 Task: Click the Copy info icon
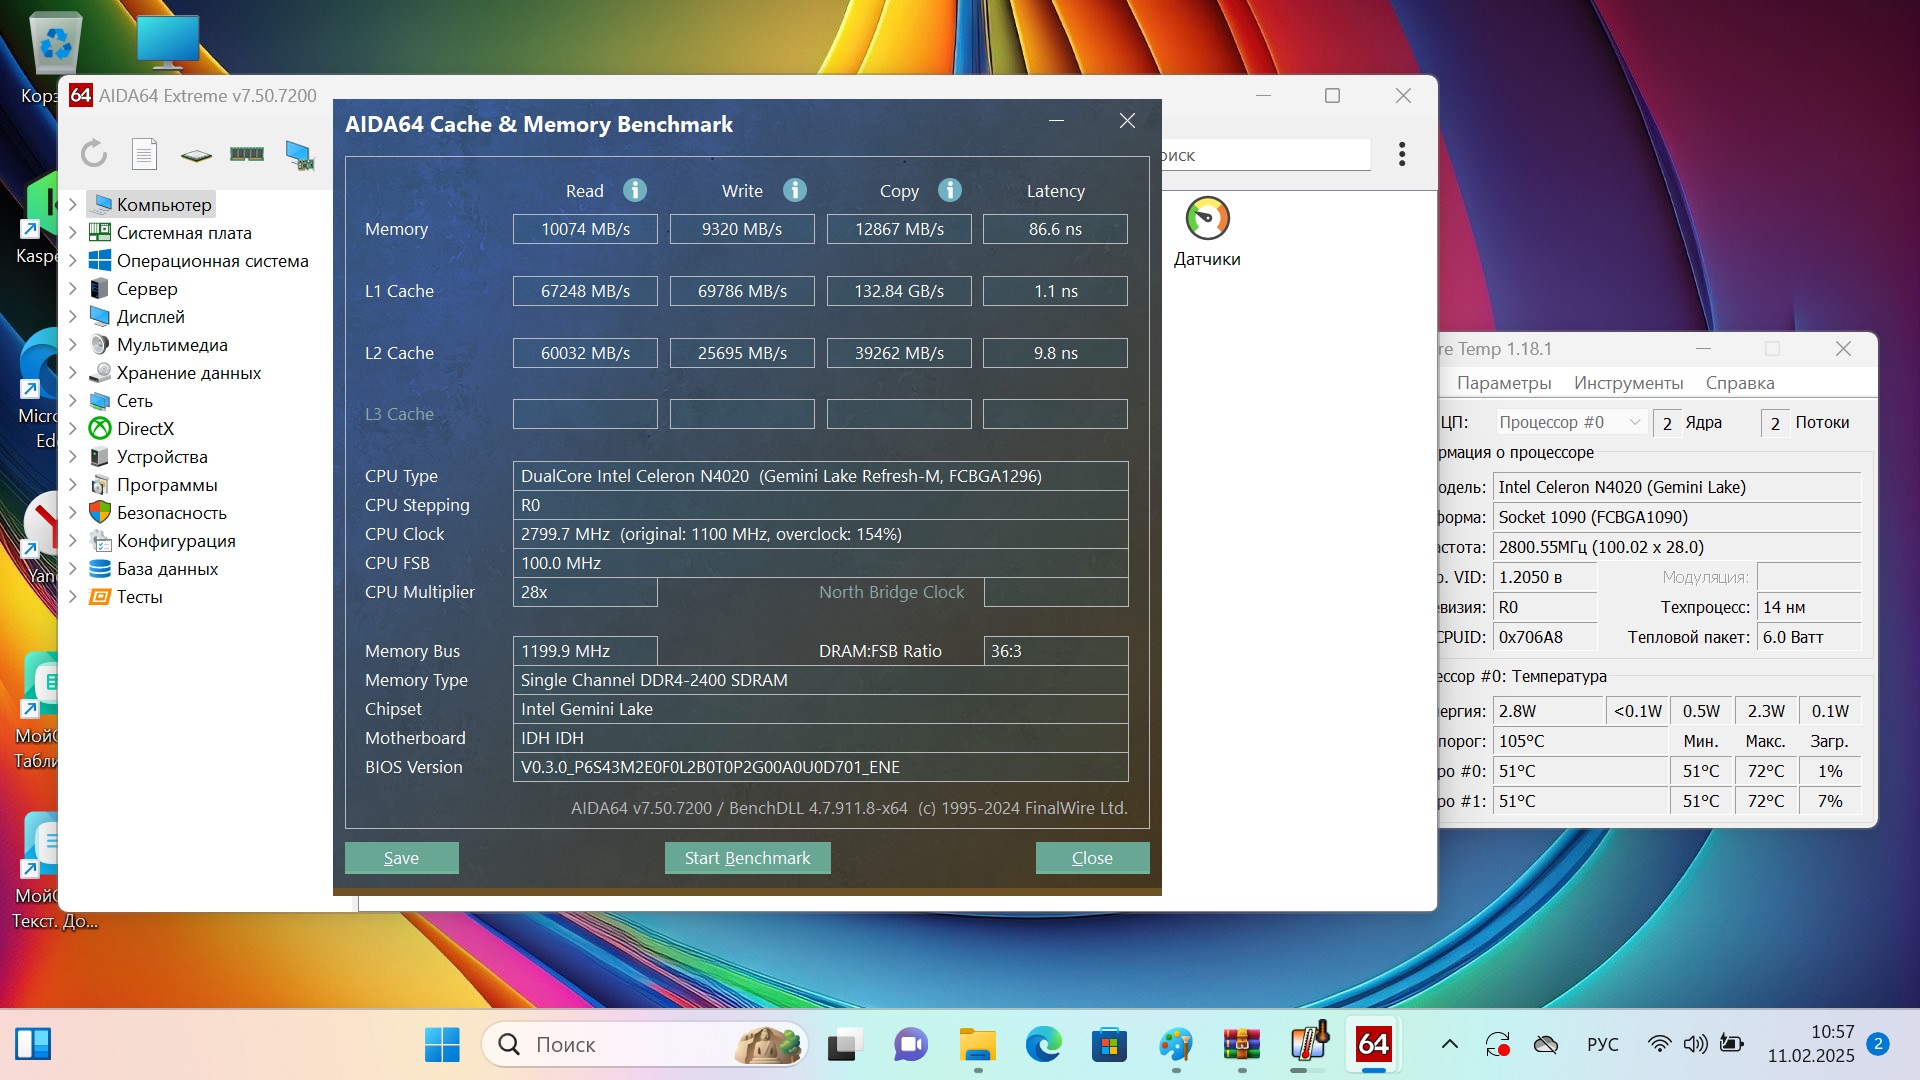pyautogui.click(x=950, y=190)
